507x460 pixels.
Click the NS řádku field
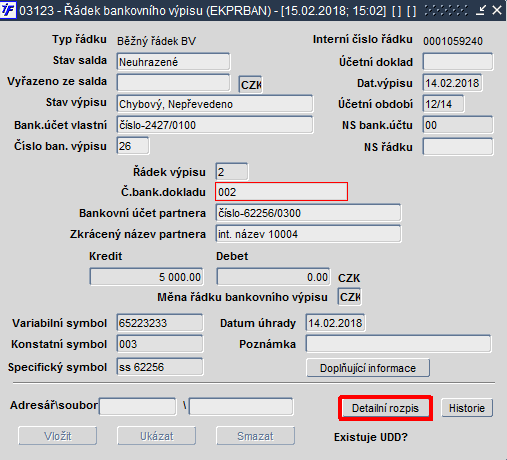click(458, 147)
